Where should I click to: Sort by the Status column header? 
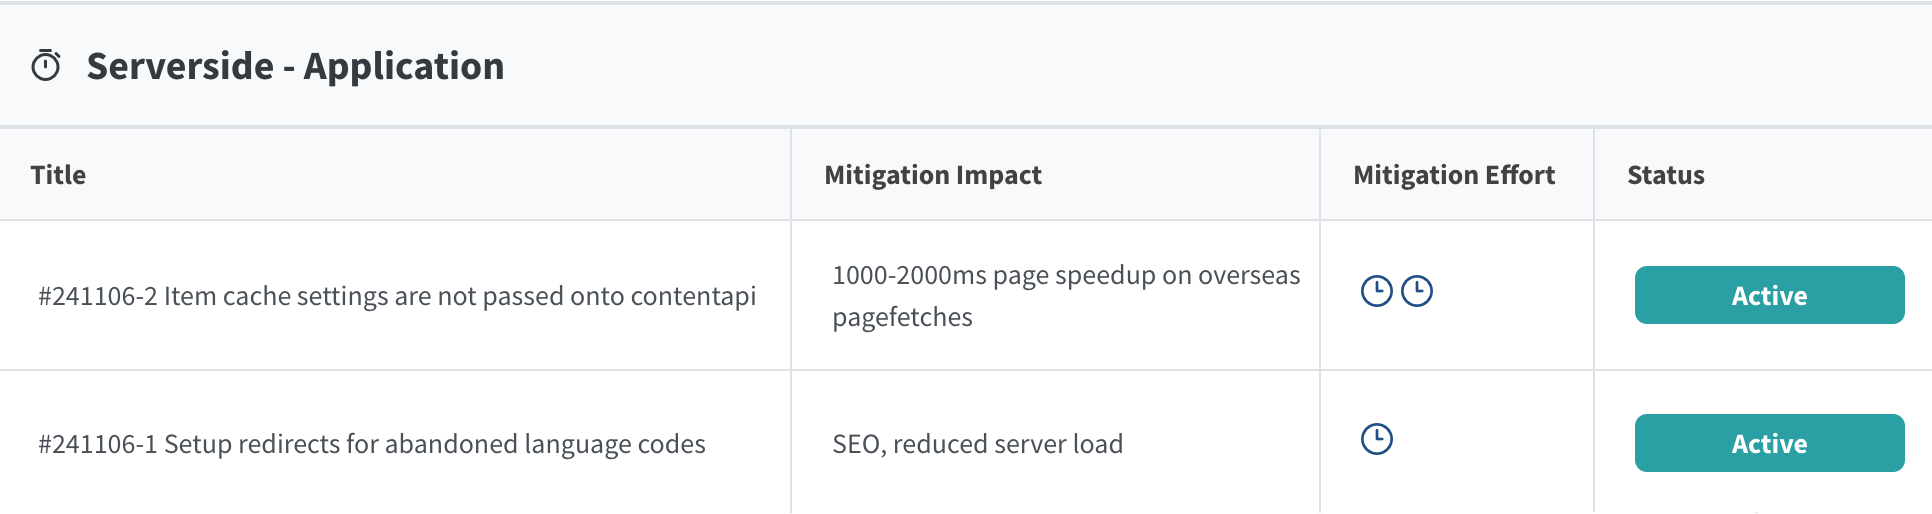coord(1666,175)
